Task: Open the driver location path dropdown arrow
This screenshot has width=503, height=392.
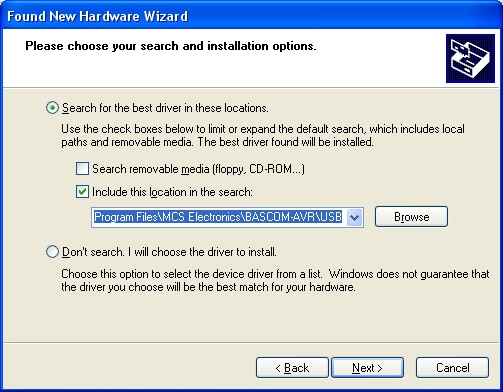Action: 354,217
